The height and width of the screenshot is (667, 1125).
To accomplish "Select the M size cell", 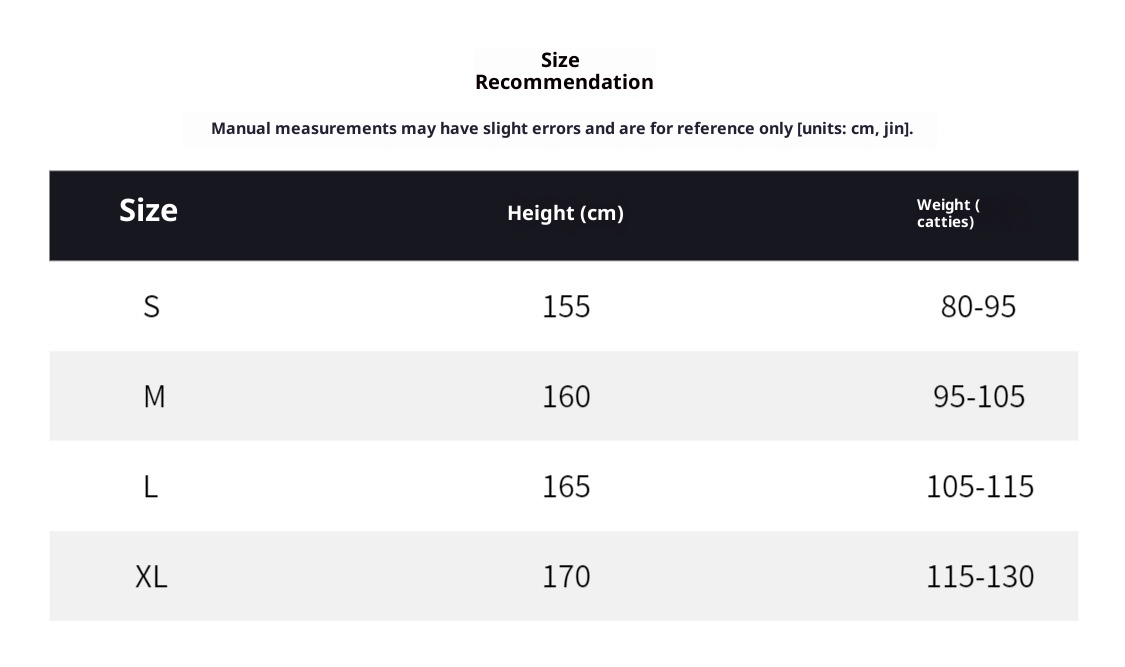I will tap(153, 396).
